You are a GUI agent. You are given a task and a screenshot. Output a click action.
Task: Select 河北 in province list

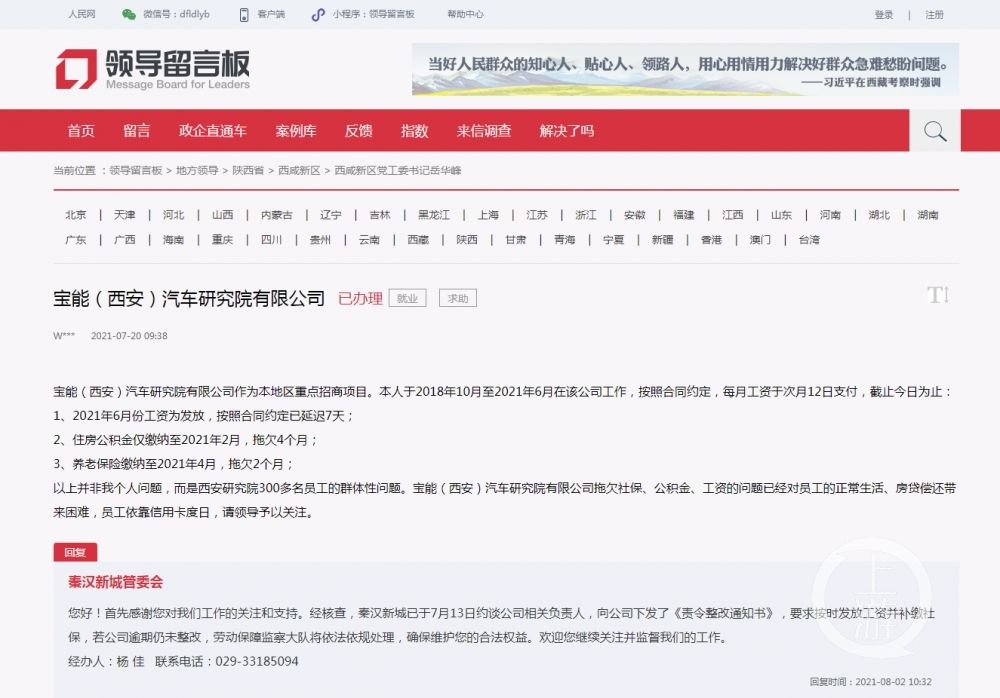coord(173,215)
